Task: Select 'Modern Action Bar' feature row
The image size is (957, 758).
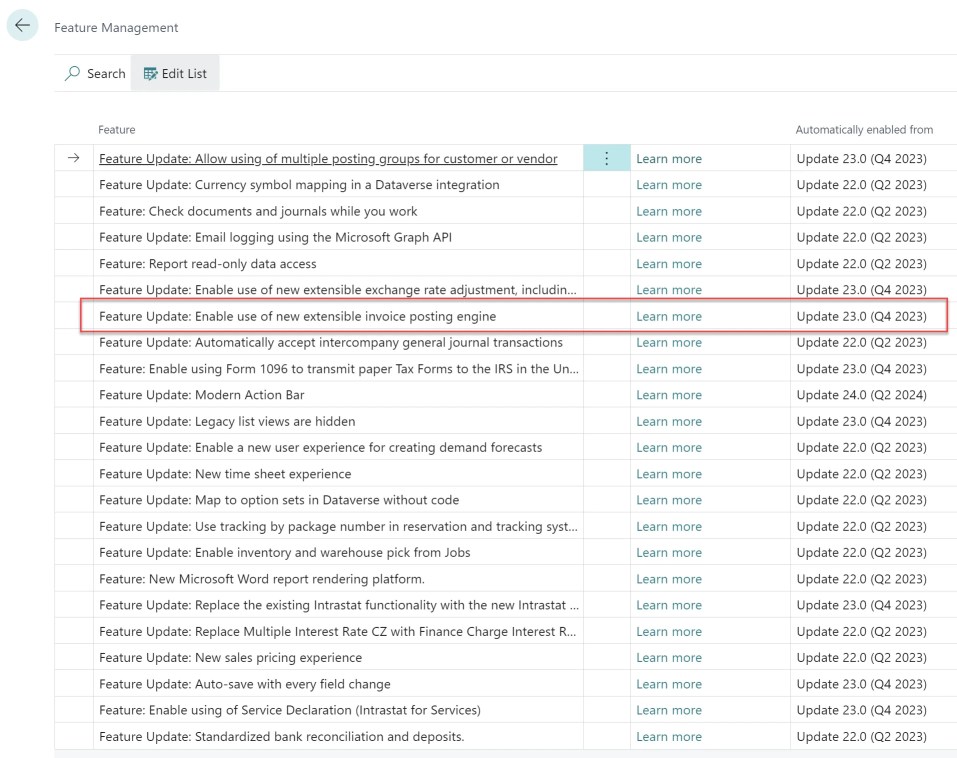Action: (201, 395)
